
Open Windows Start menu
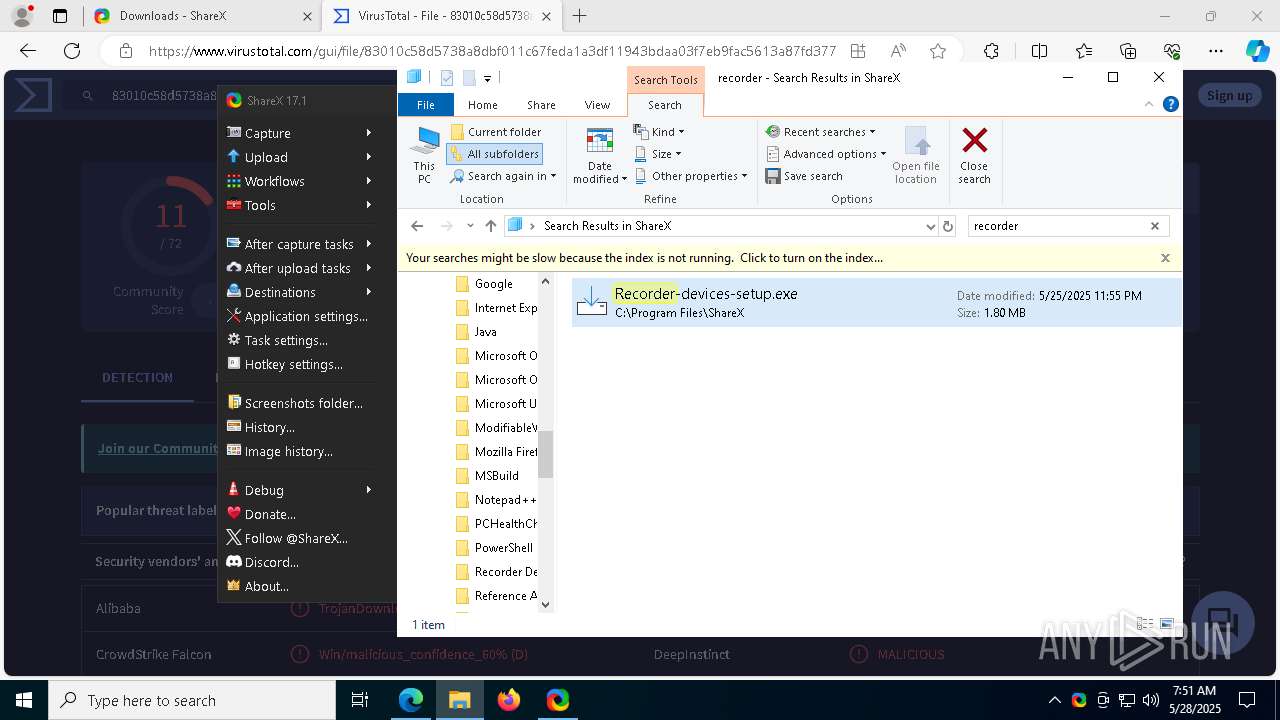point(23,700)
